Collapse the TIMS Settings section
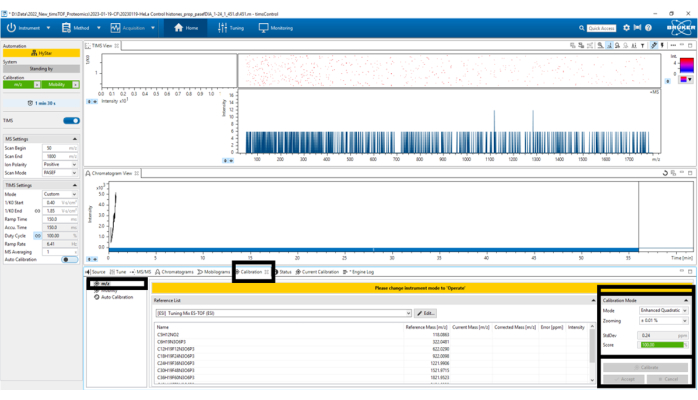The width and height of the screenshot is (698, 400). click(74, 185)
